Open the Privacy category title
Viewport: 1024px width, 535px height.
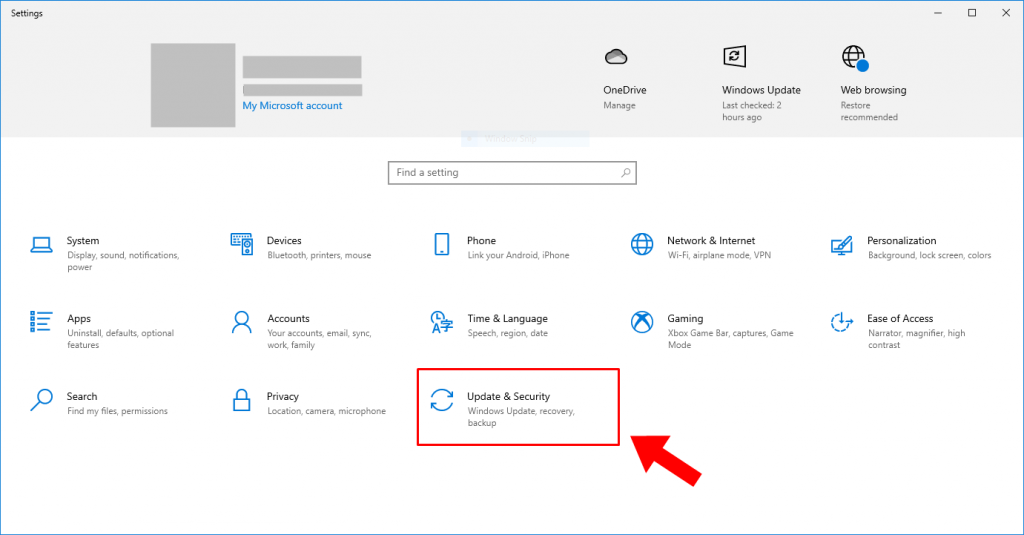tap(283, 396)
